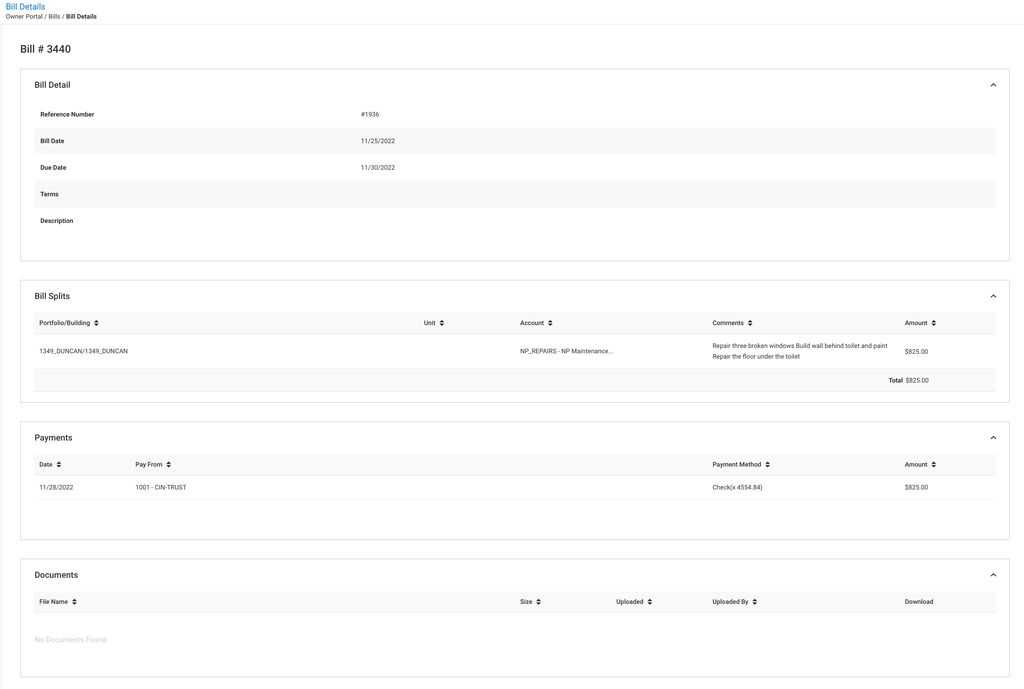Image resolution: width=1024 pixels, height=689 pixels.
Task: Open Bills breadcrumb link
Action: coord(54,17)
